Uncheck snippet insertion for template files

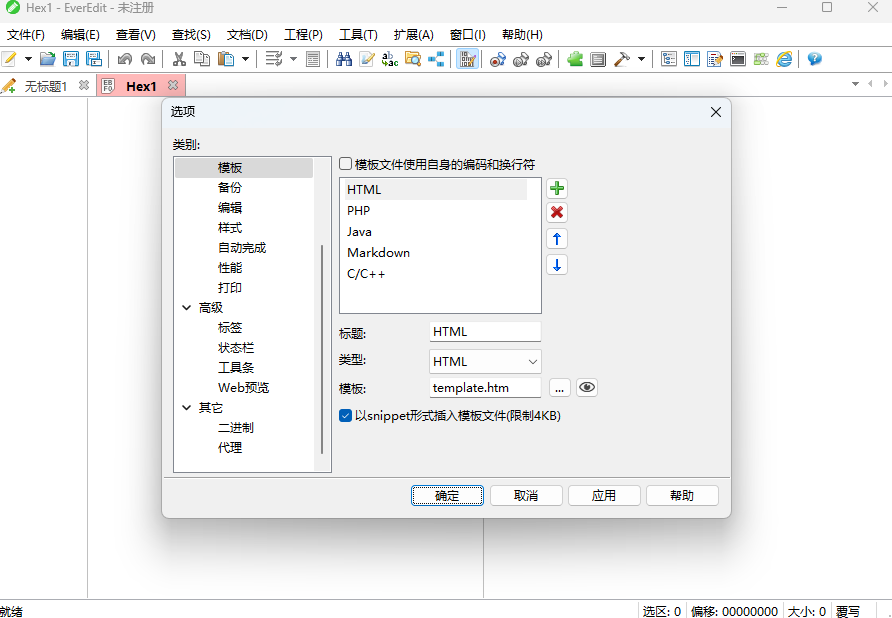345,415
